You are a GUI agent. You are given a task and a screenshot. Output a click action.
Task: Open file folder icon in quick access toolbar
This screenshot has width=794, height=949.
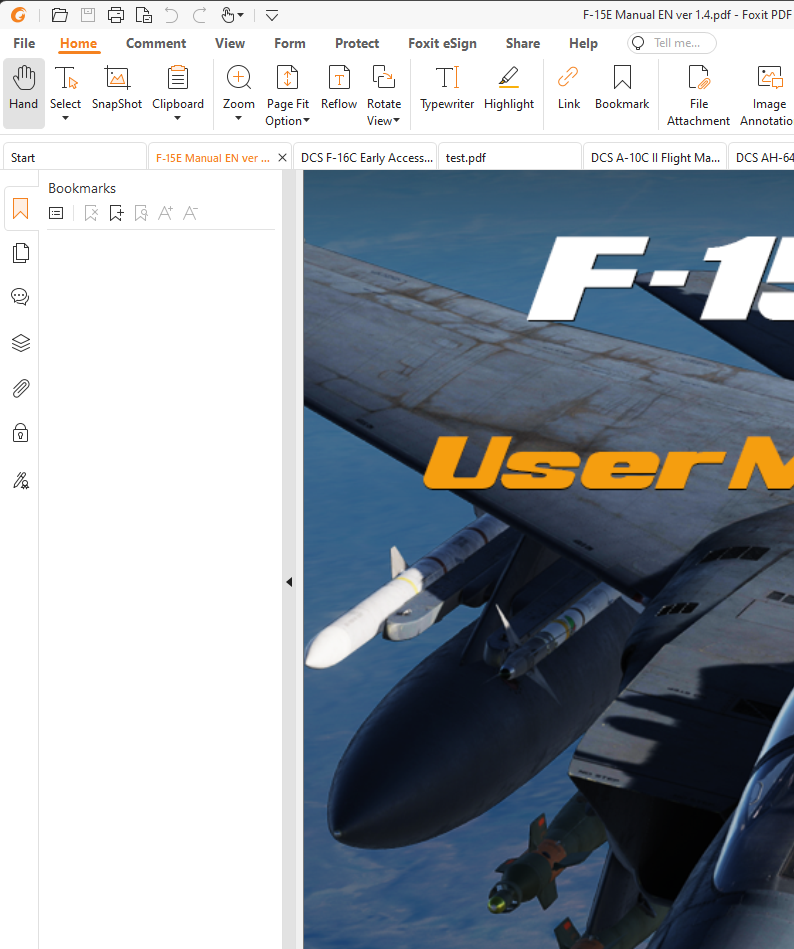pos(59,15)
